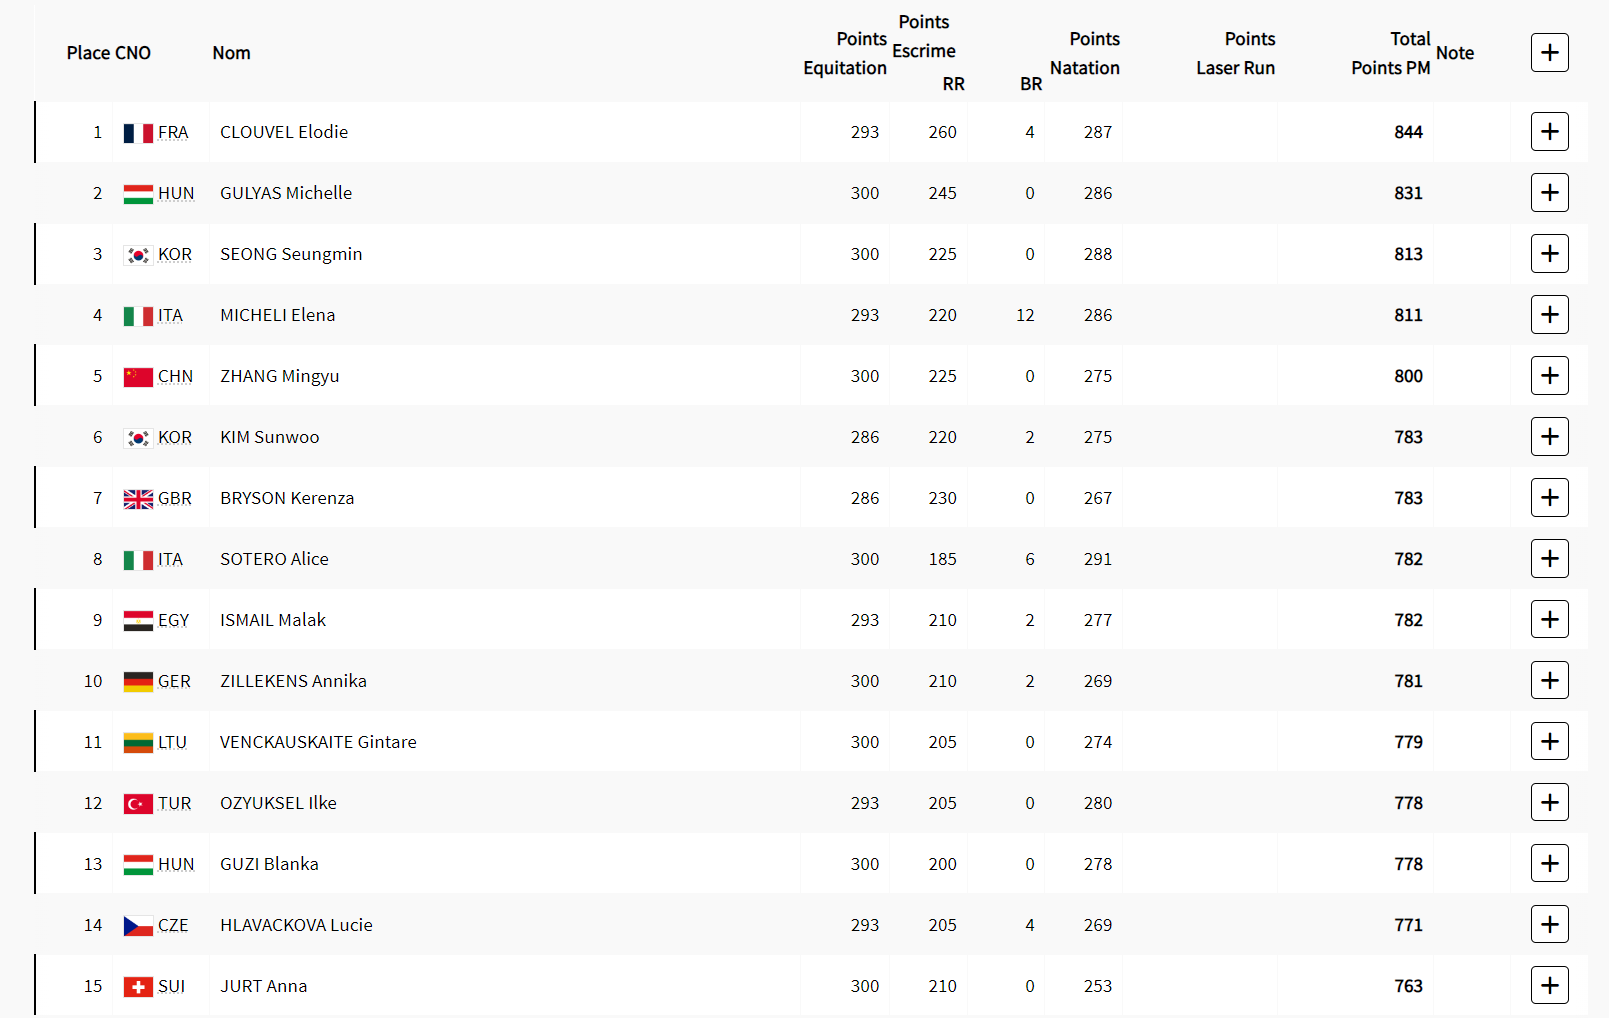Show KIM Sunwoo details via plus icon

(1549, 437)
